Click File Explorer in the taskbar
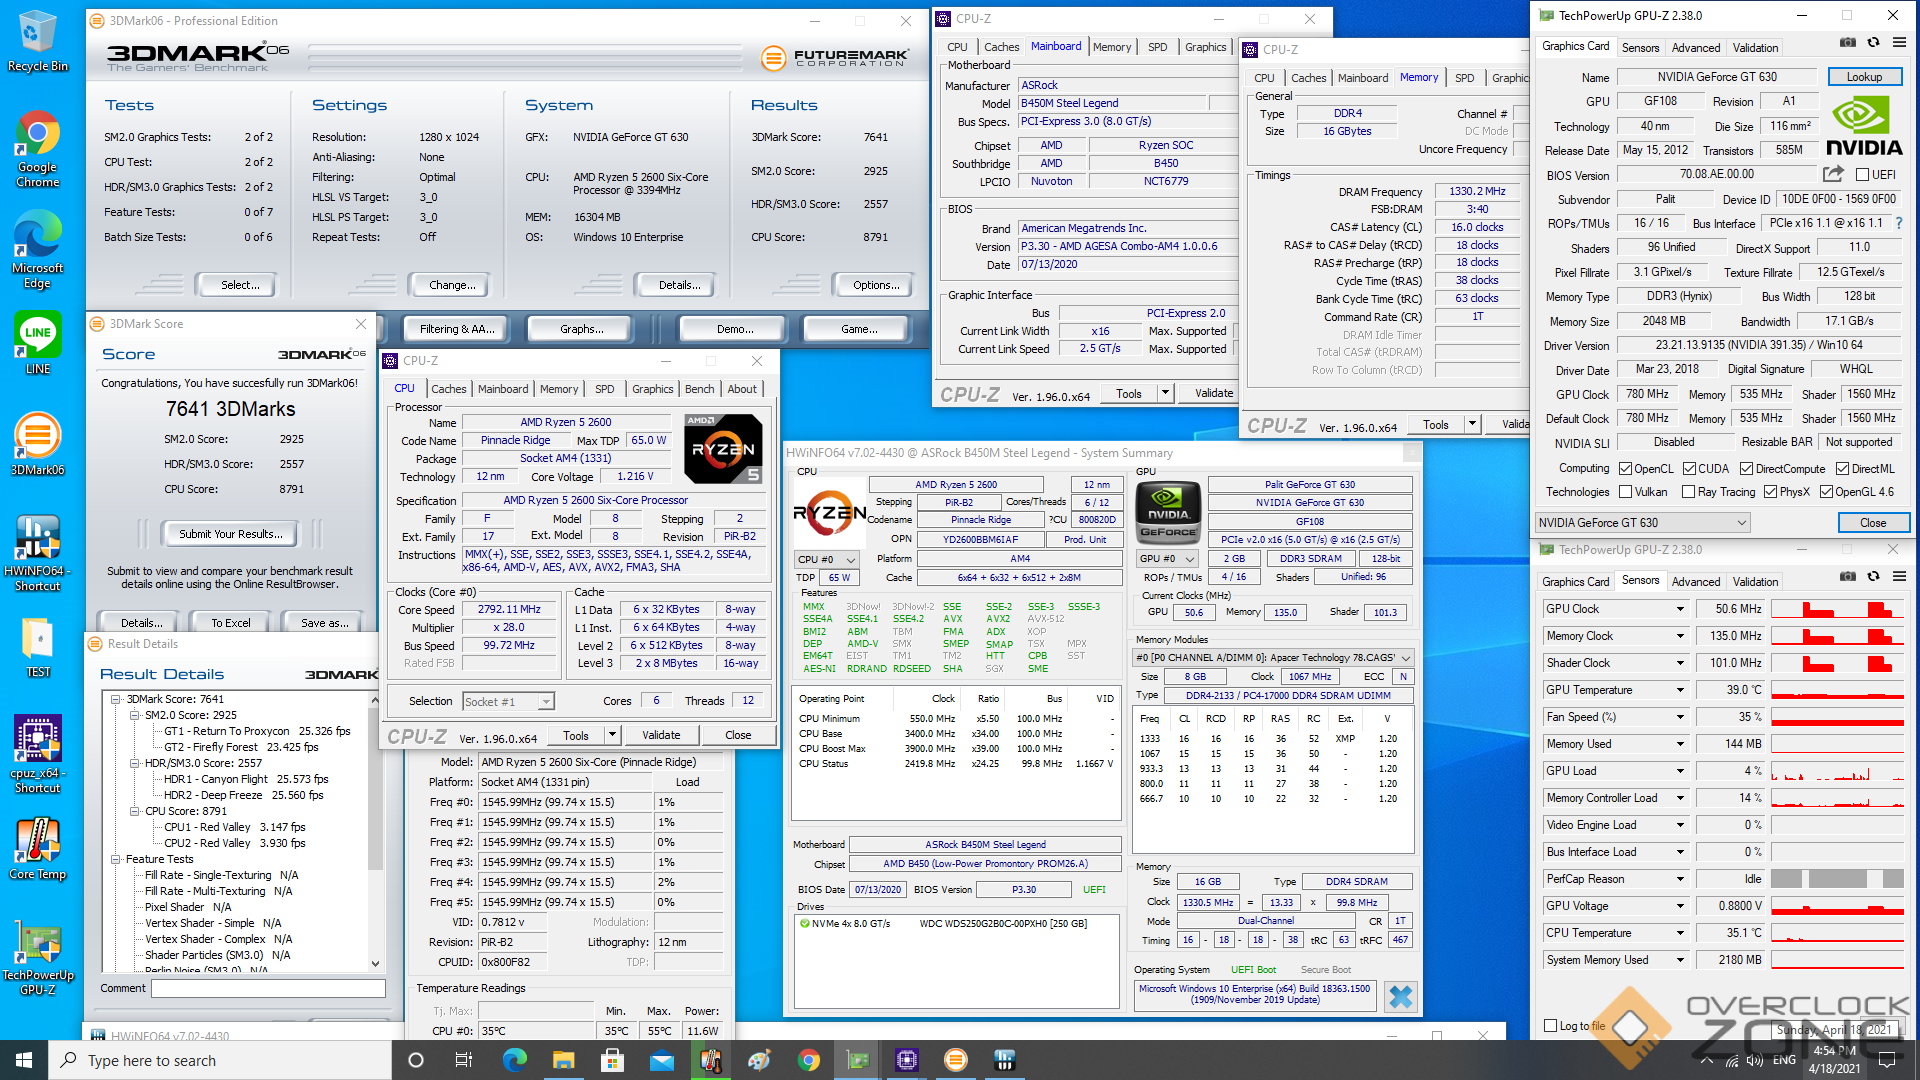This screenshot has width=1920, height=1080. [563, 1060]
